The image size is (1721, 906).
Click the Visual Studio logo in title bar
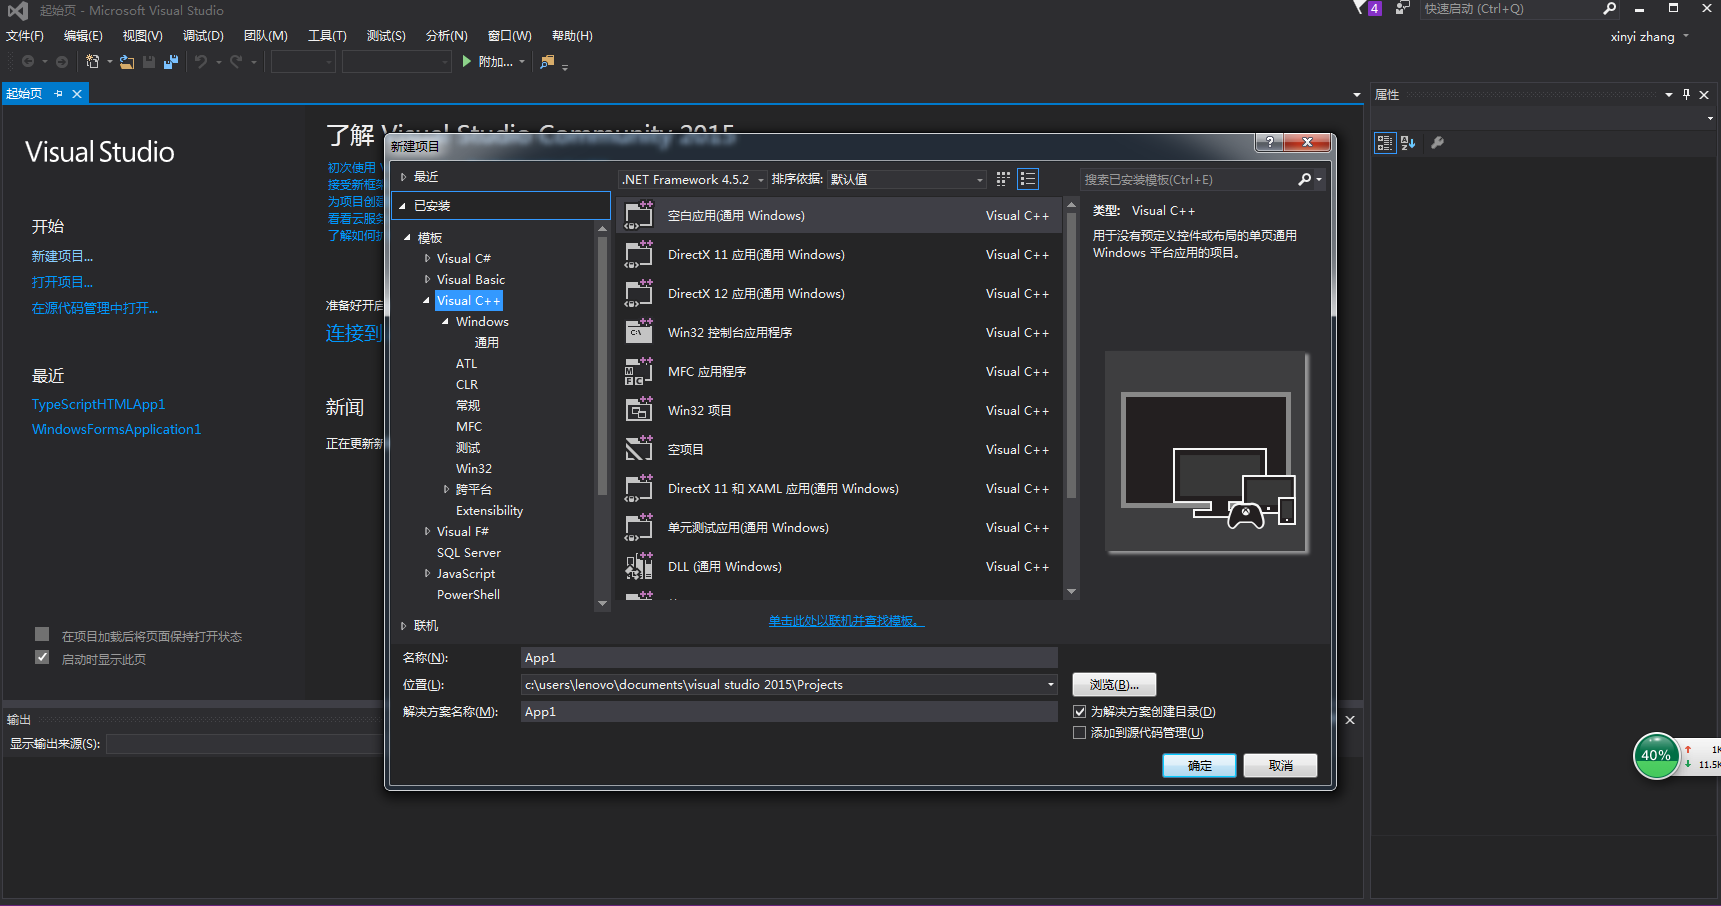coord(18,10)
